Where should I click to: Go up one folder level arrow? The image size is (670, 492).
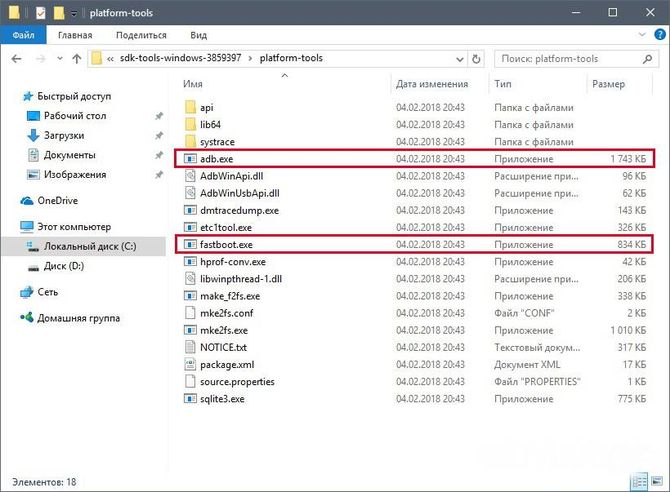pos(77,59)
